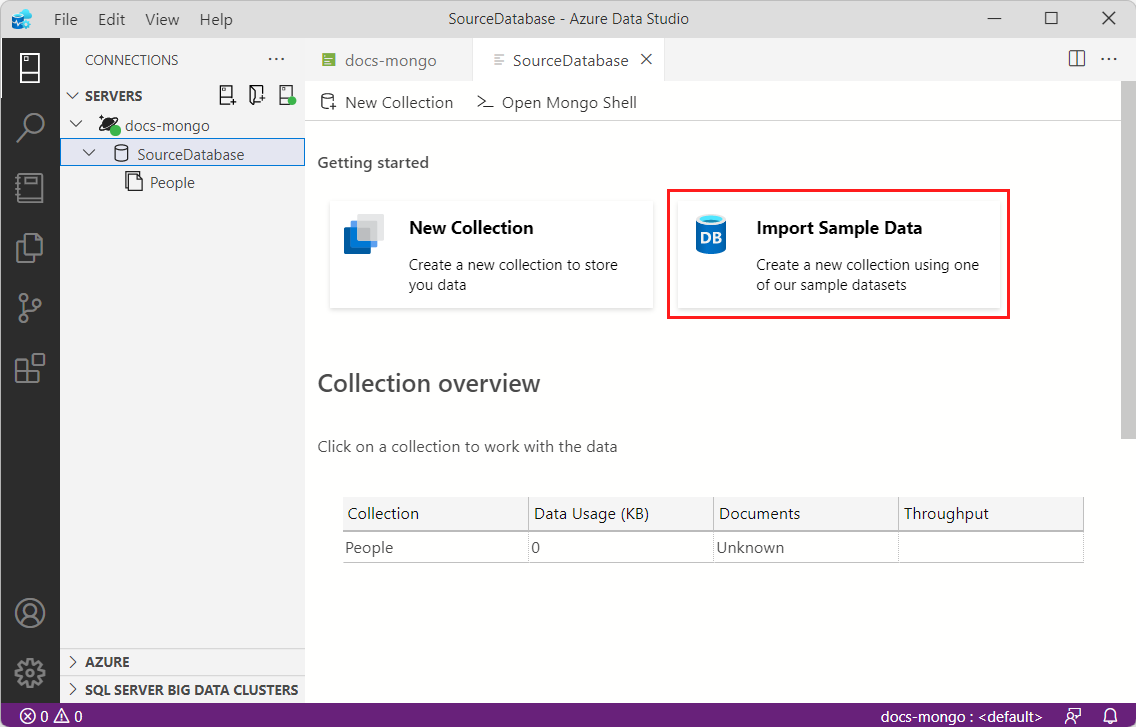This screenshot has height=727, width=1136.
Task: Expand the SQL SERVER BIG DATA CLUSTERS section
Action: [x=72, y=689]
